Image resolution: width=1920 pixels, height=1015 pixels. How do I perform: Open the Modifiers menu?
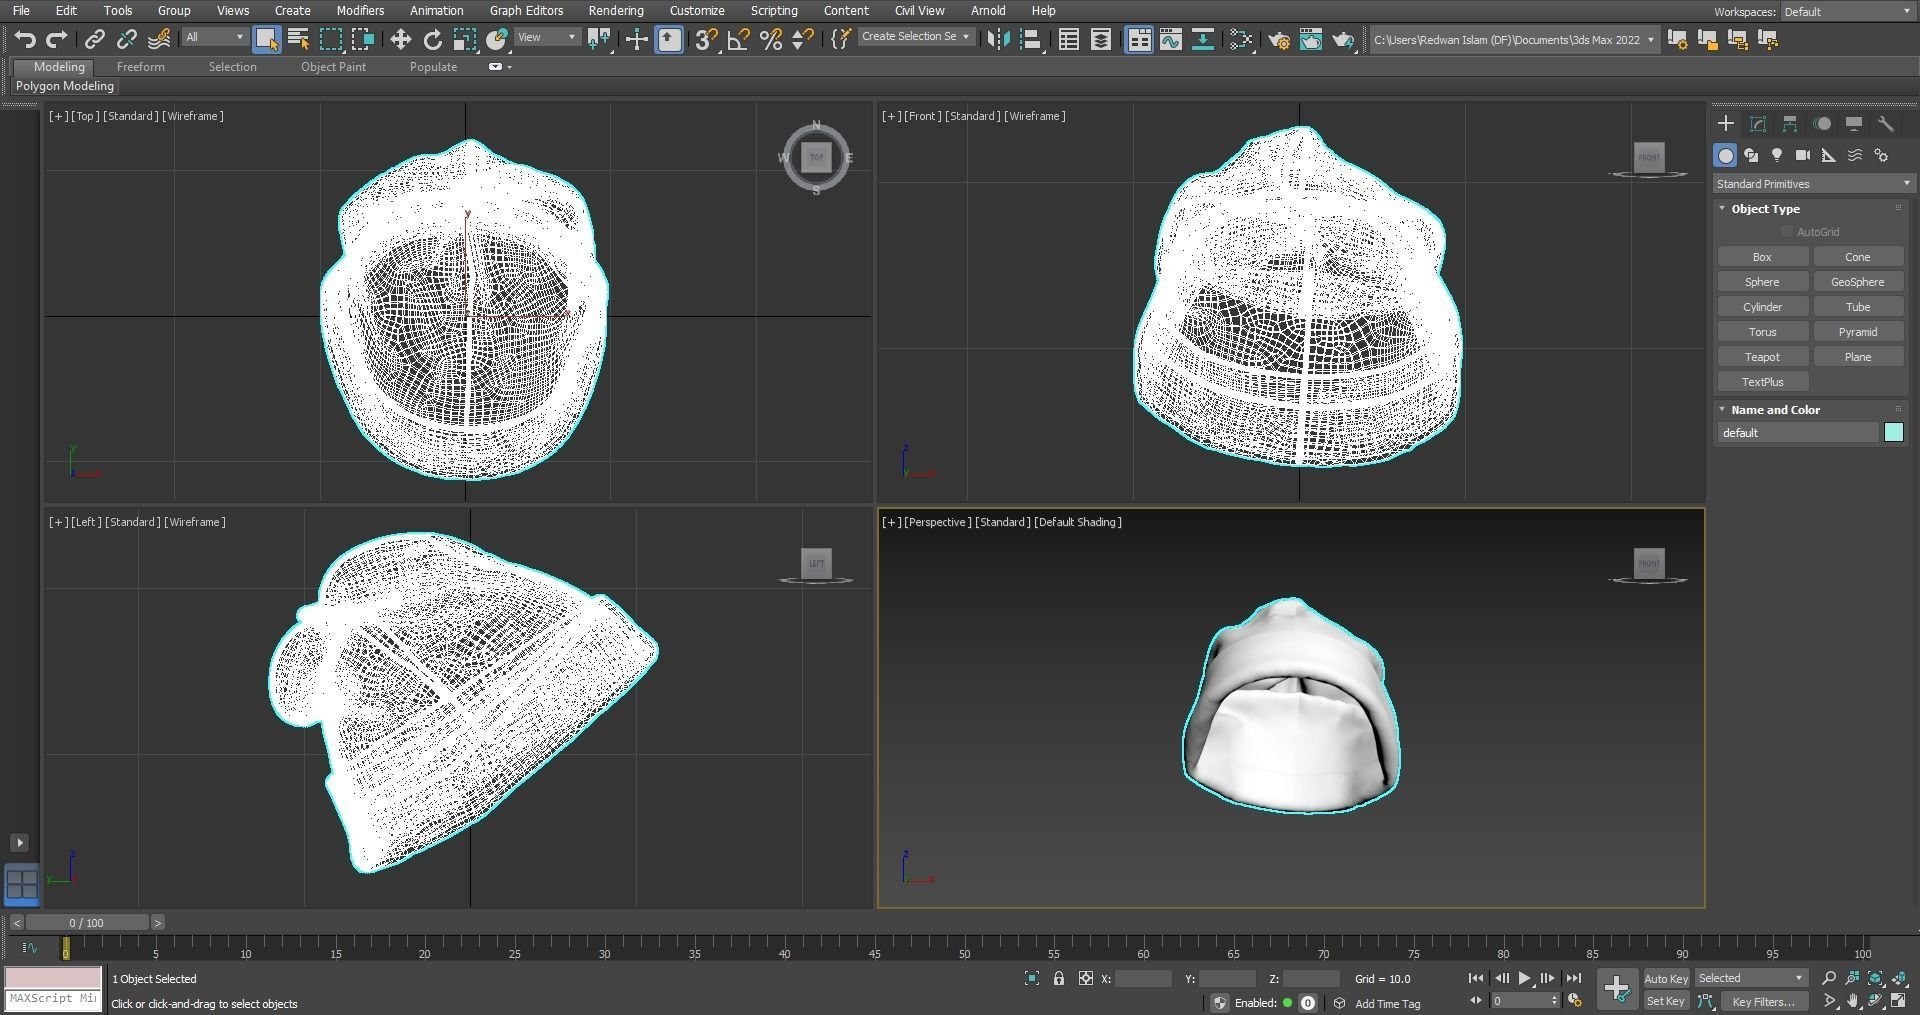click(360, 10)
